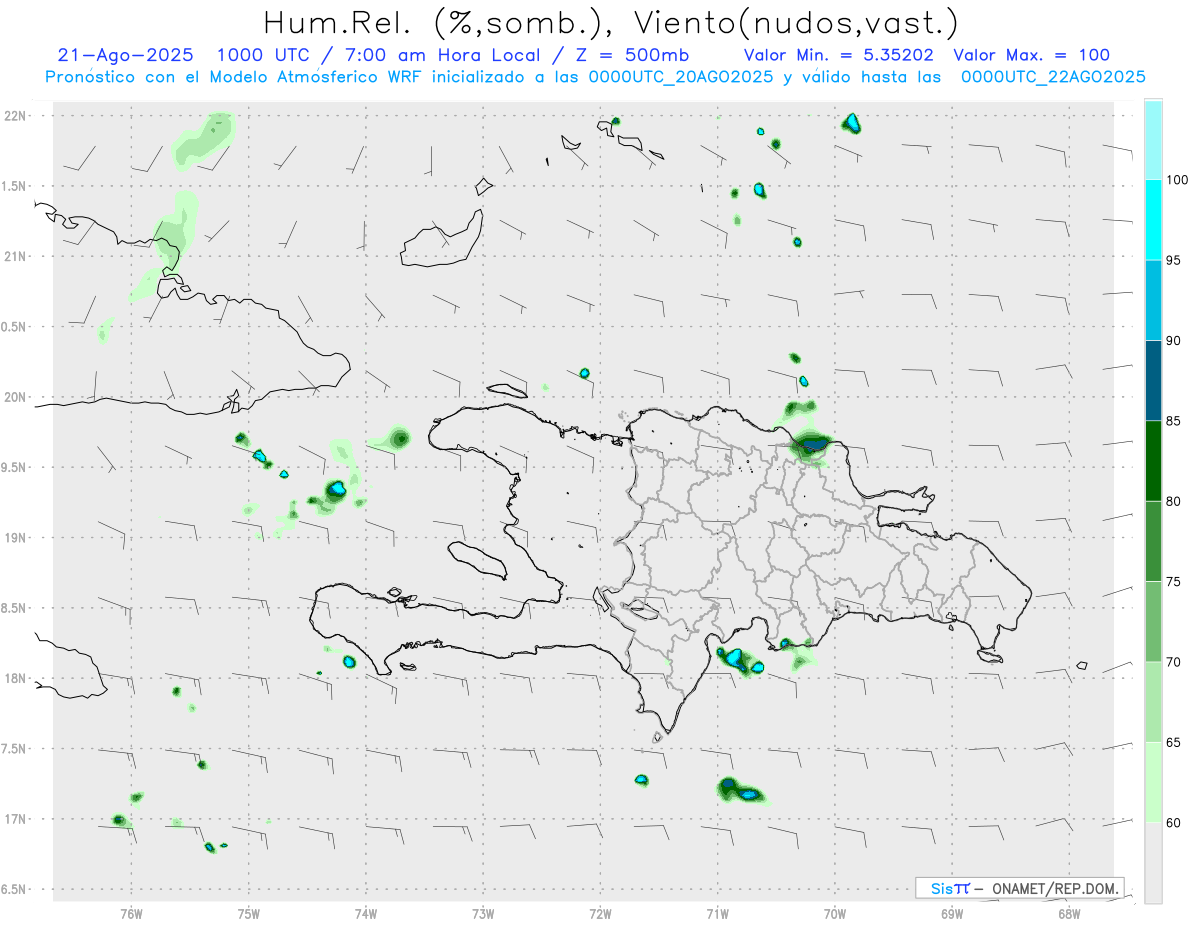
Task: Click the humid patch near 22N 75W
Action: [203, 138]
